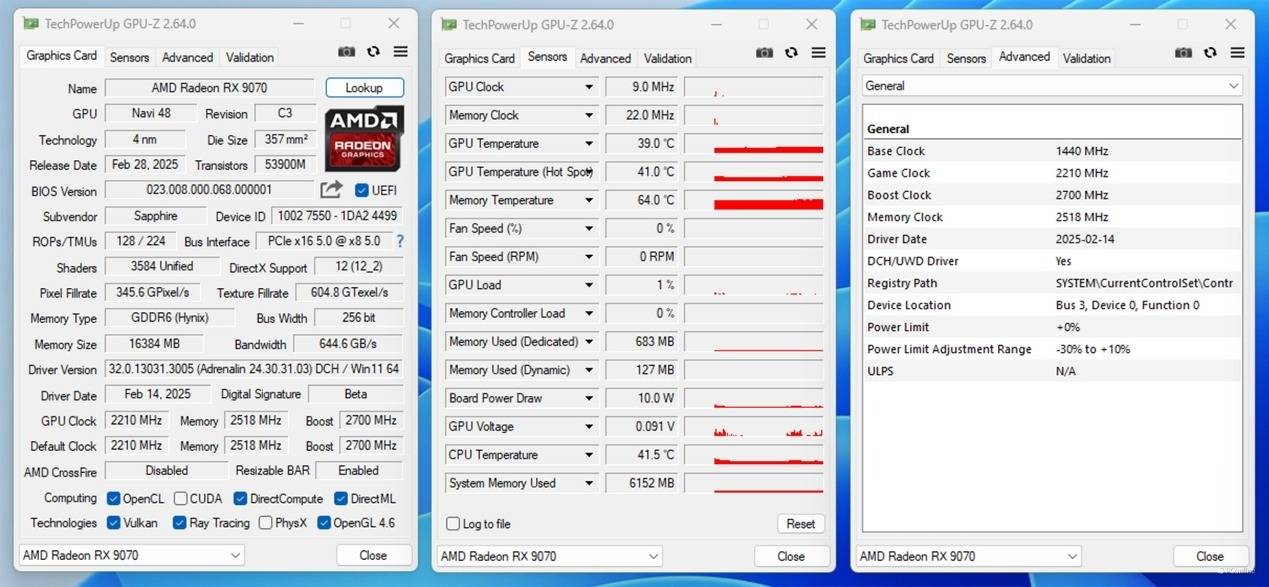Click the GPU-Z app icon in Sensors window title bar
1269x587 pixels.
pos(449,25)
